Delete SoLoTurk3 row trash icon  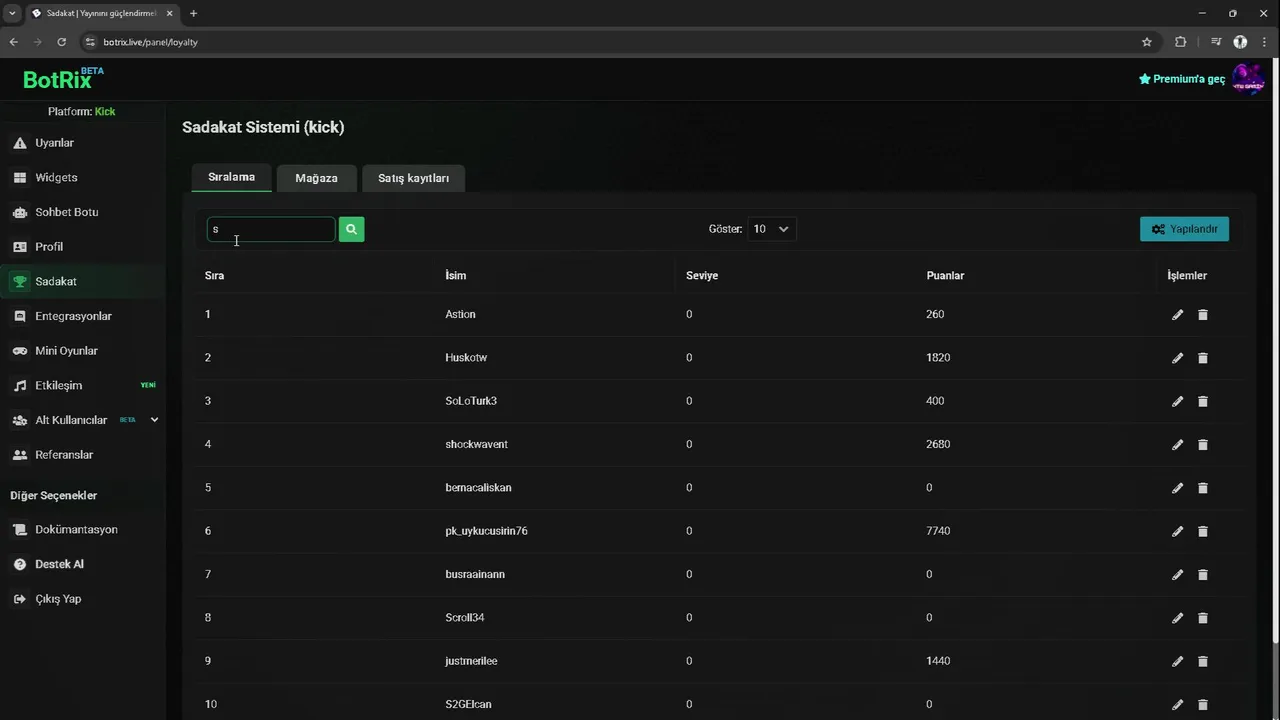pos(1203,401)
